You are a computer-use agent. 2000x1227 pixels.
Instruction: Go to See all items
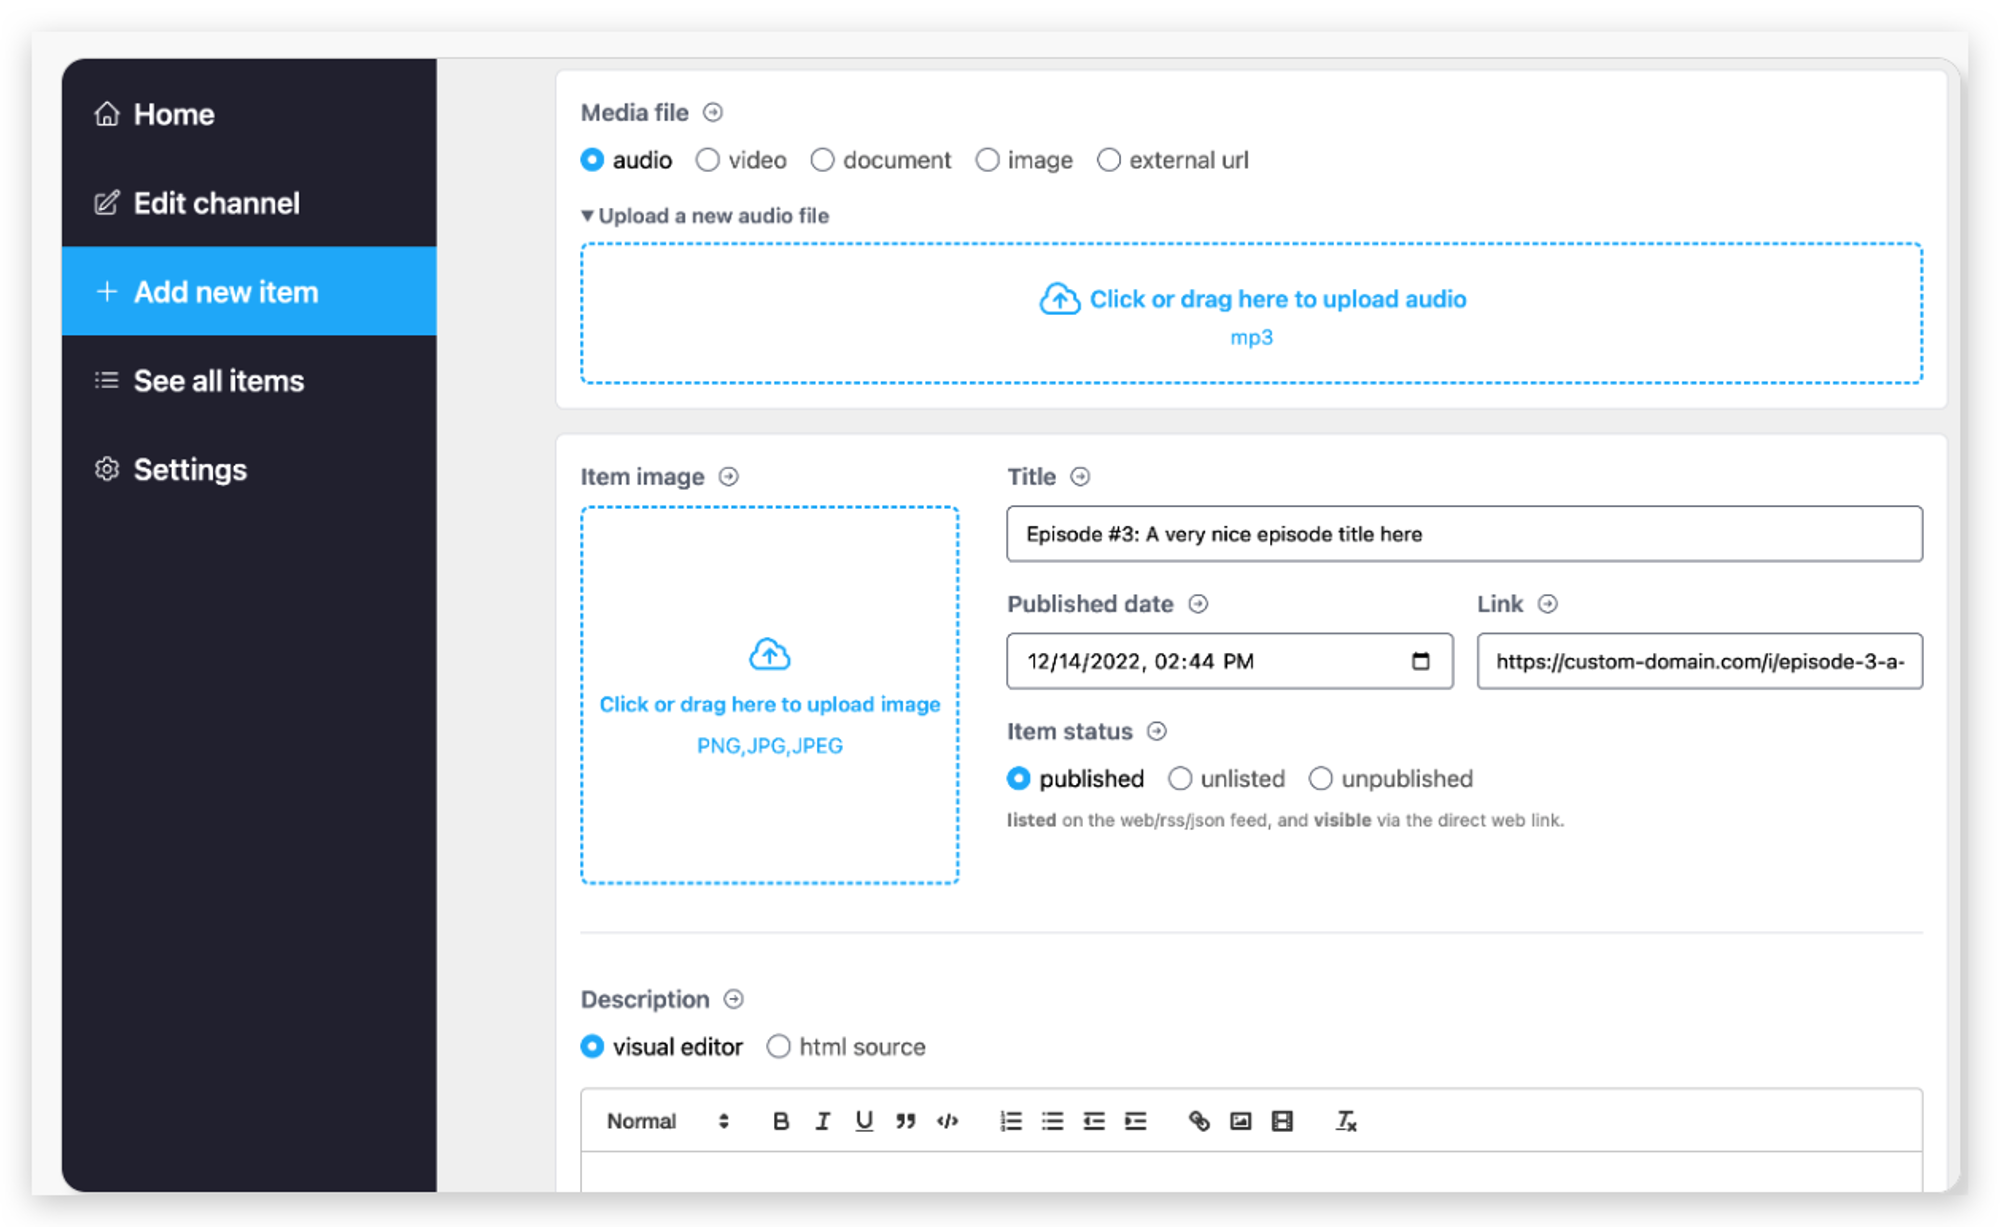(249, 380)
